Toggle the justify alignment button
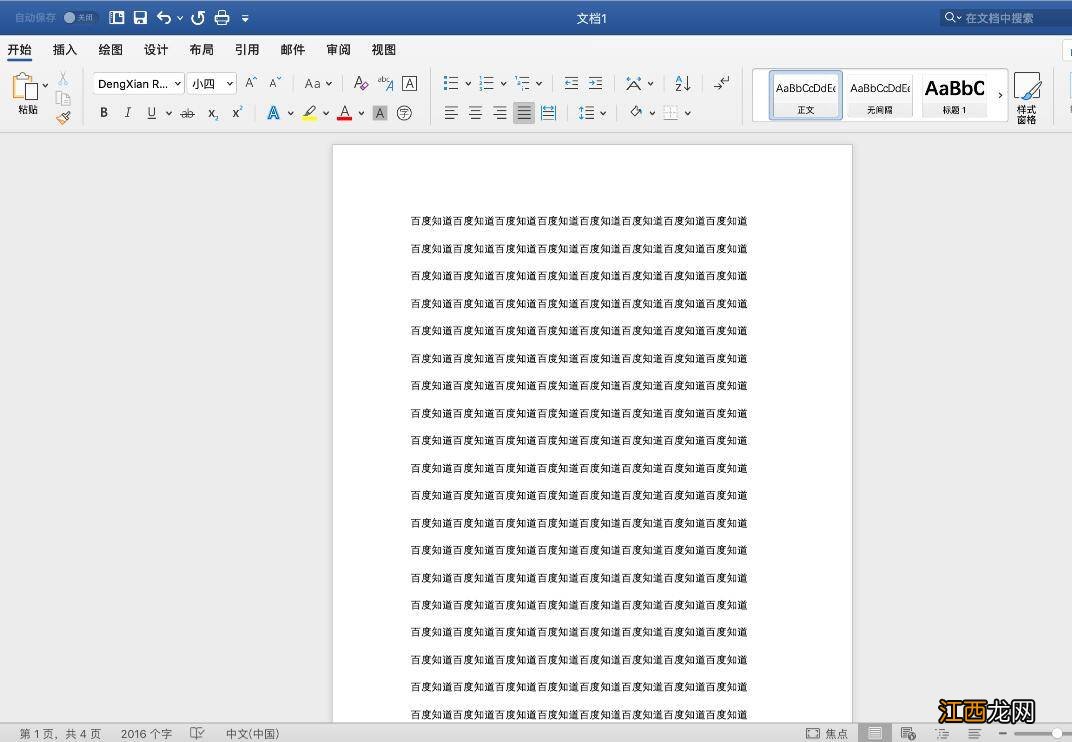 (524, 113)
